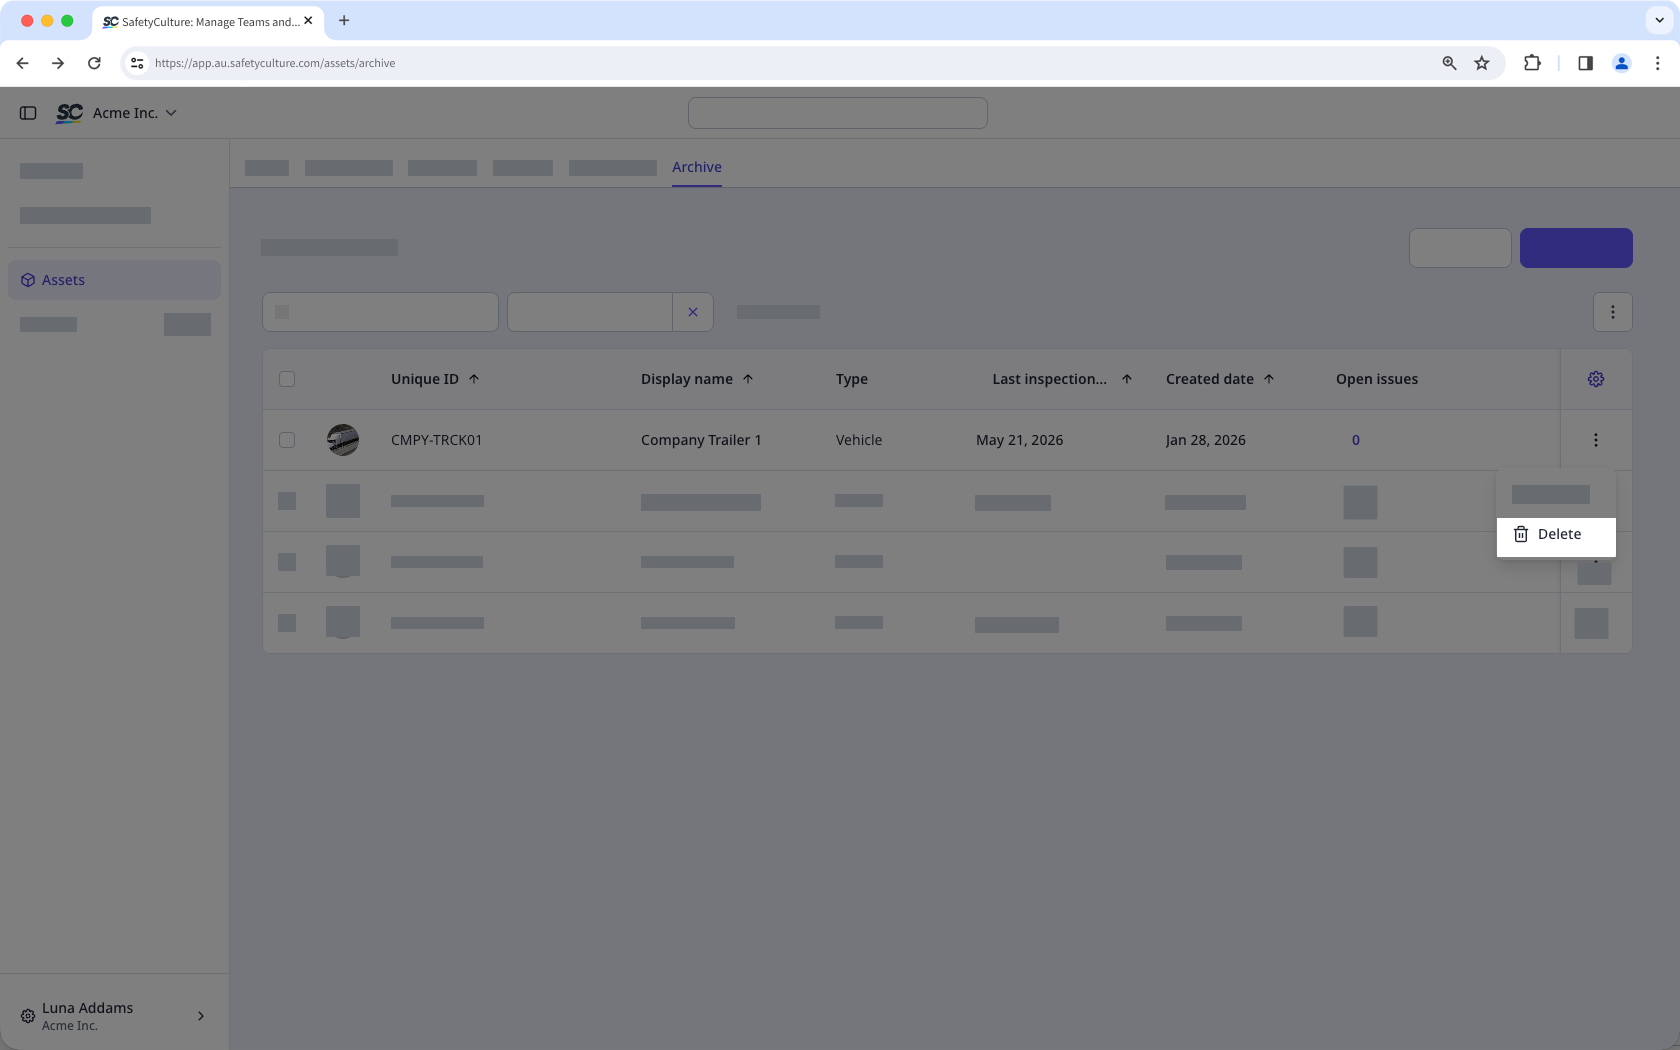This screenshot has height=1050, width=1680.
Task: Open a new browser tab
Action: click(x=344, y=20)
